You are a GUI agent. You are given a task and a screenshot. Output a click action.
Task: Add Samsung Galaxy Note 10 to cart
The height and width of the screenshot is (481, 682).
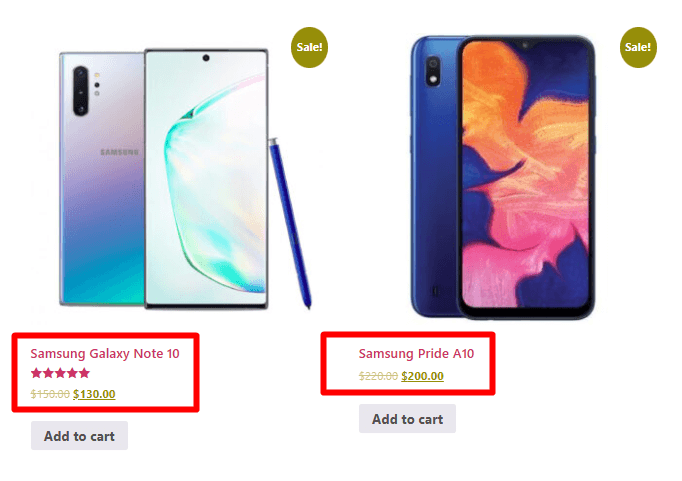pyautogui.click(x=79, y=436)
